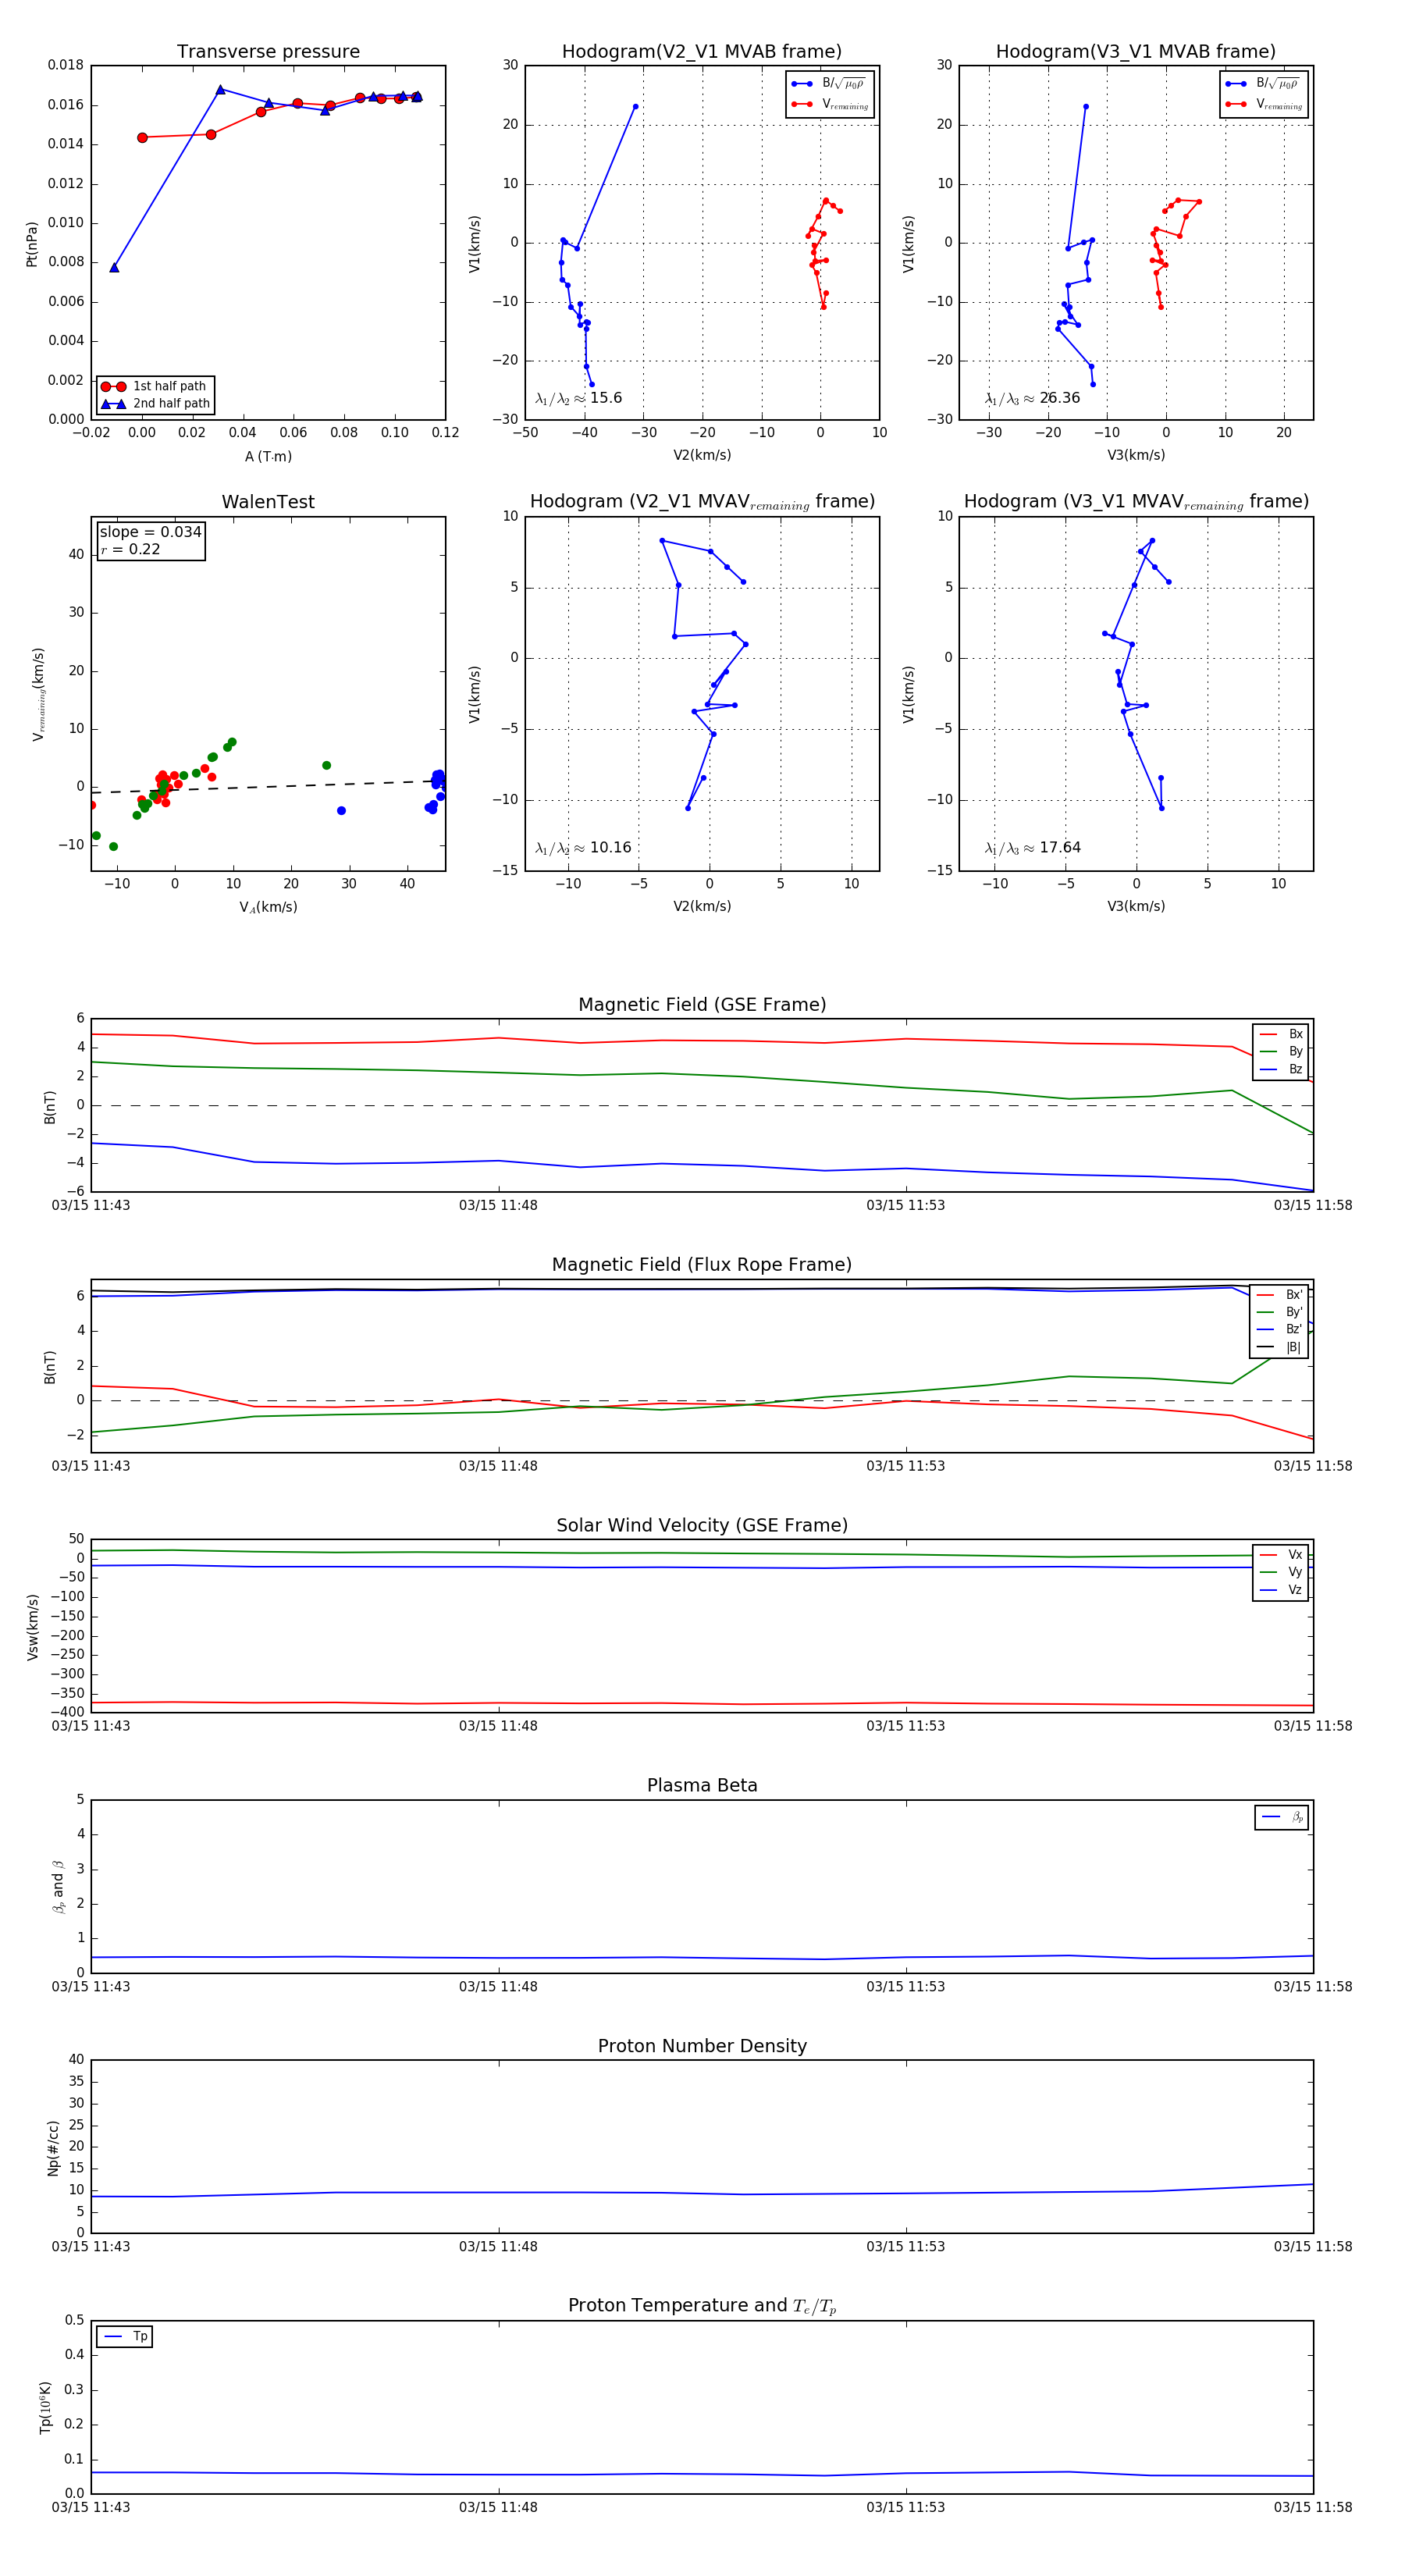Image resolution: width=1405 pixels, height=2576 pixels.
Task: Click 'V2(km/s)' axis label under V2_V1 MVAB hodogram
Action: tap(702, 456)
